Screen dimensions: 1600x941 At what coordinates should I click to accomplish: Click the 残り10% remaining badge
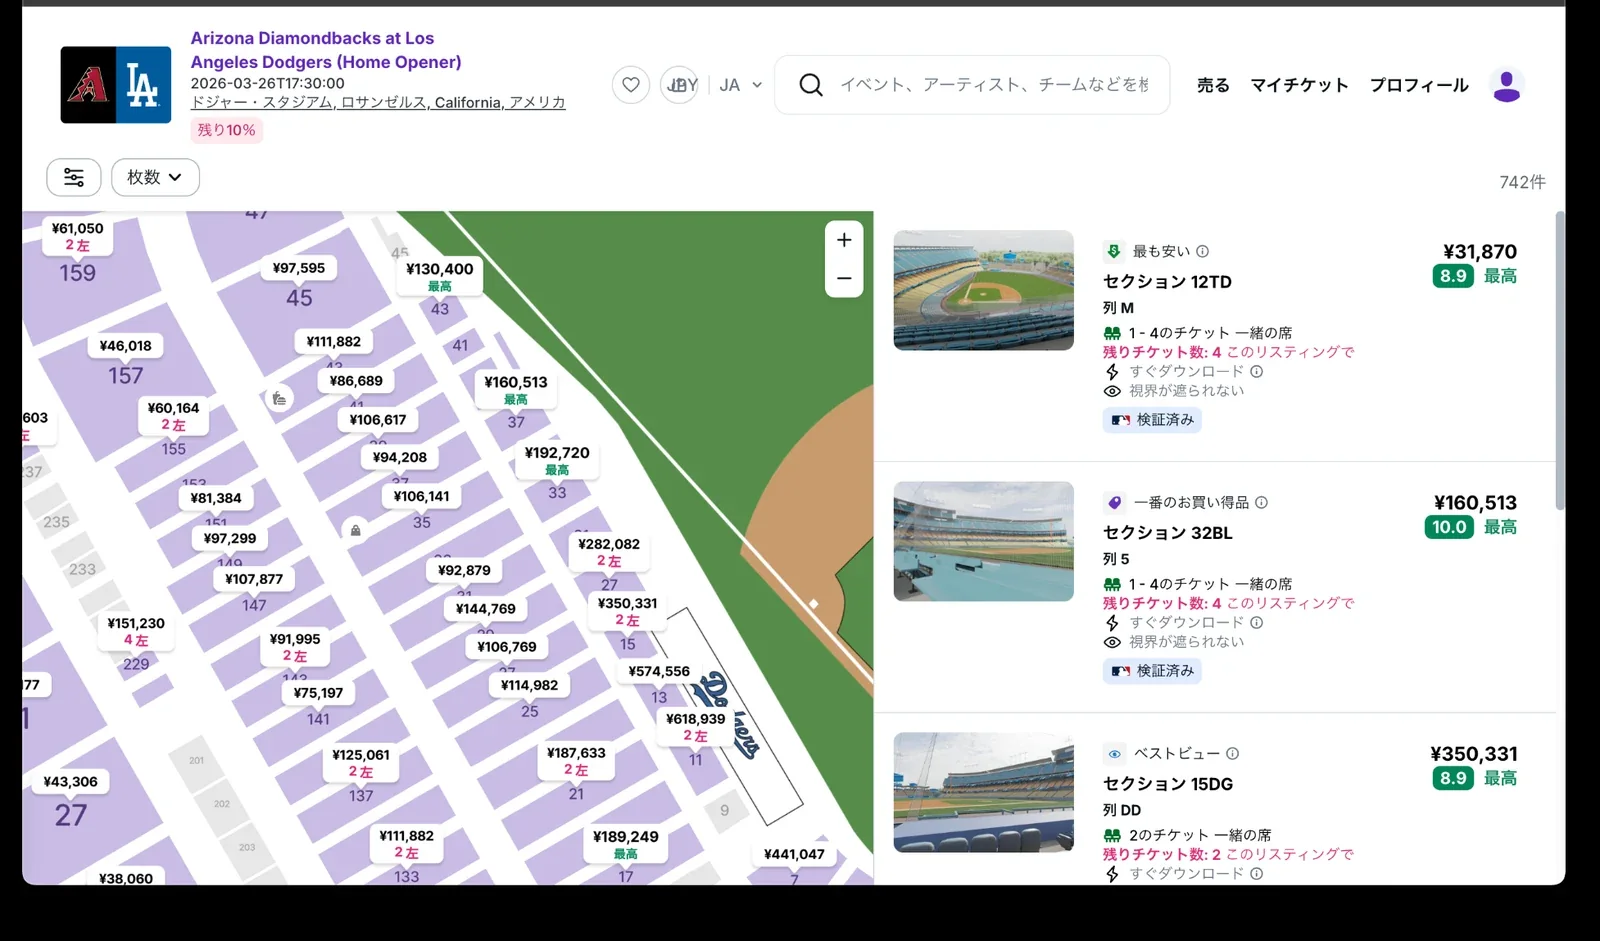click(x=226, y=130)
